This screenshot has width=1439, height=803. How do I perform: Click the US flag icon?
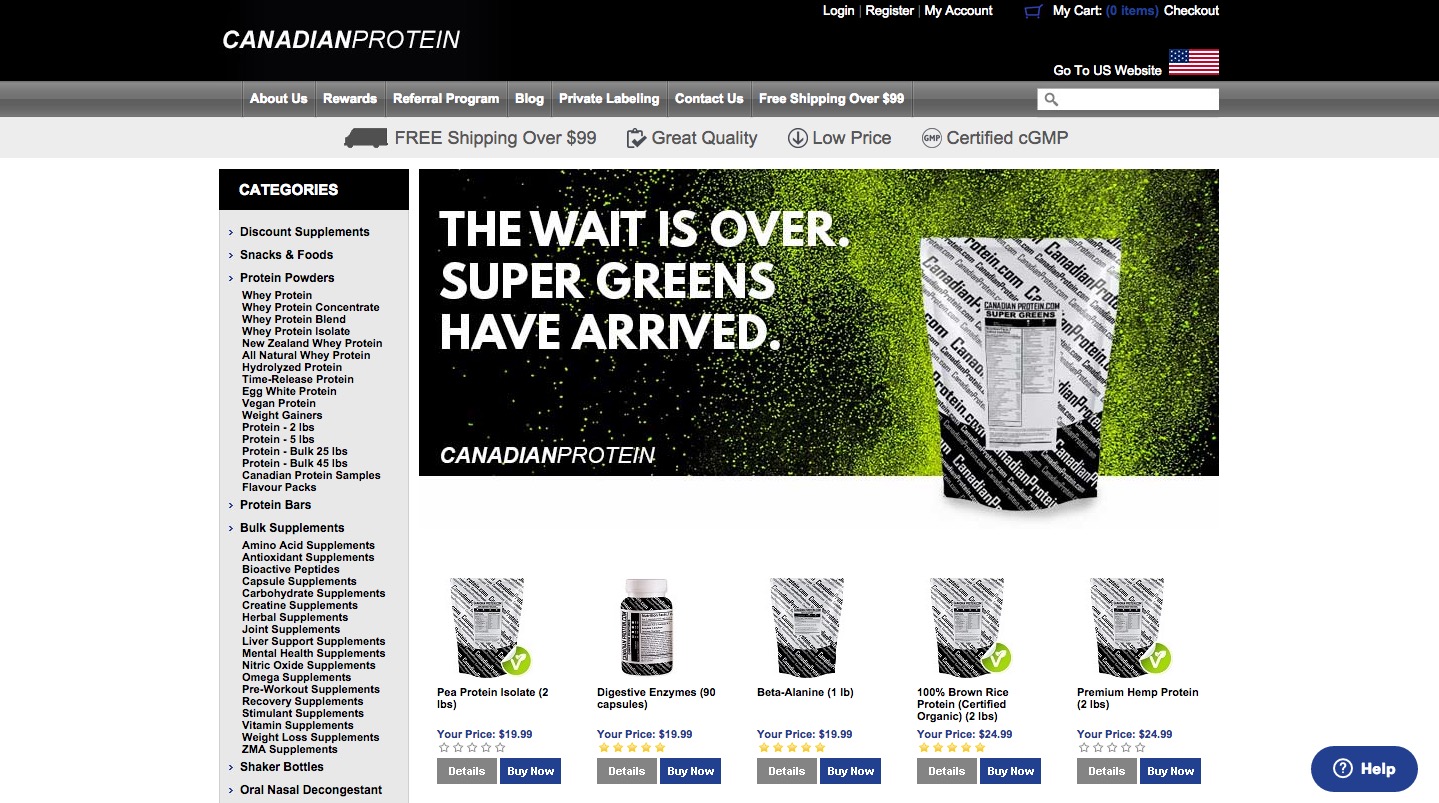click(1193, 62)
